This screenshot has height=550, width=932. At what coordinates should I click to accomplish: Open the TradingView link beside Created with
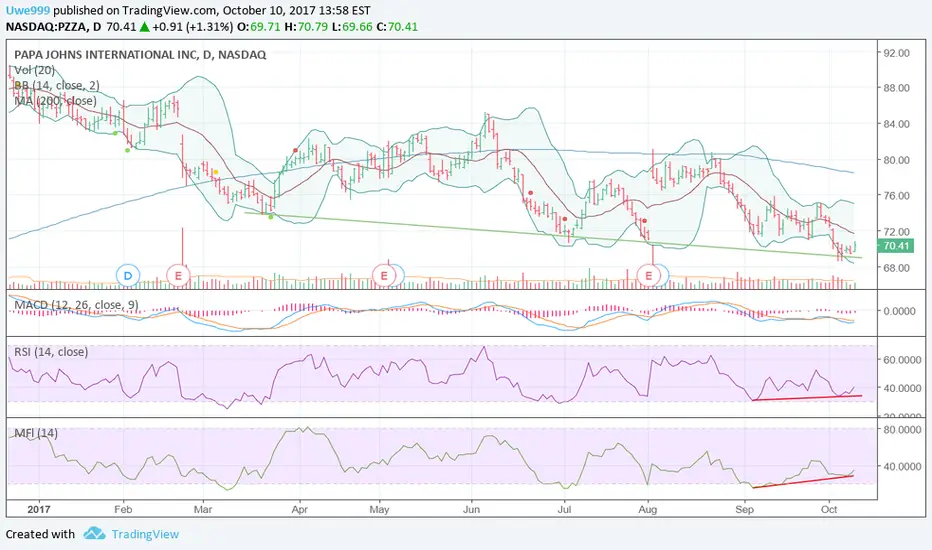coord(145,534)
